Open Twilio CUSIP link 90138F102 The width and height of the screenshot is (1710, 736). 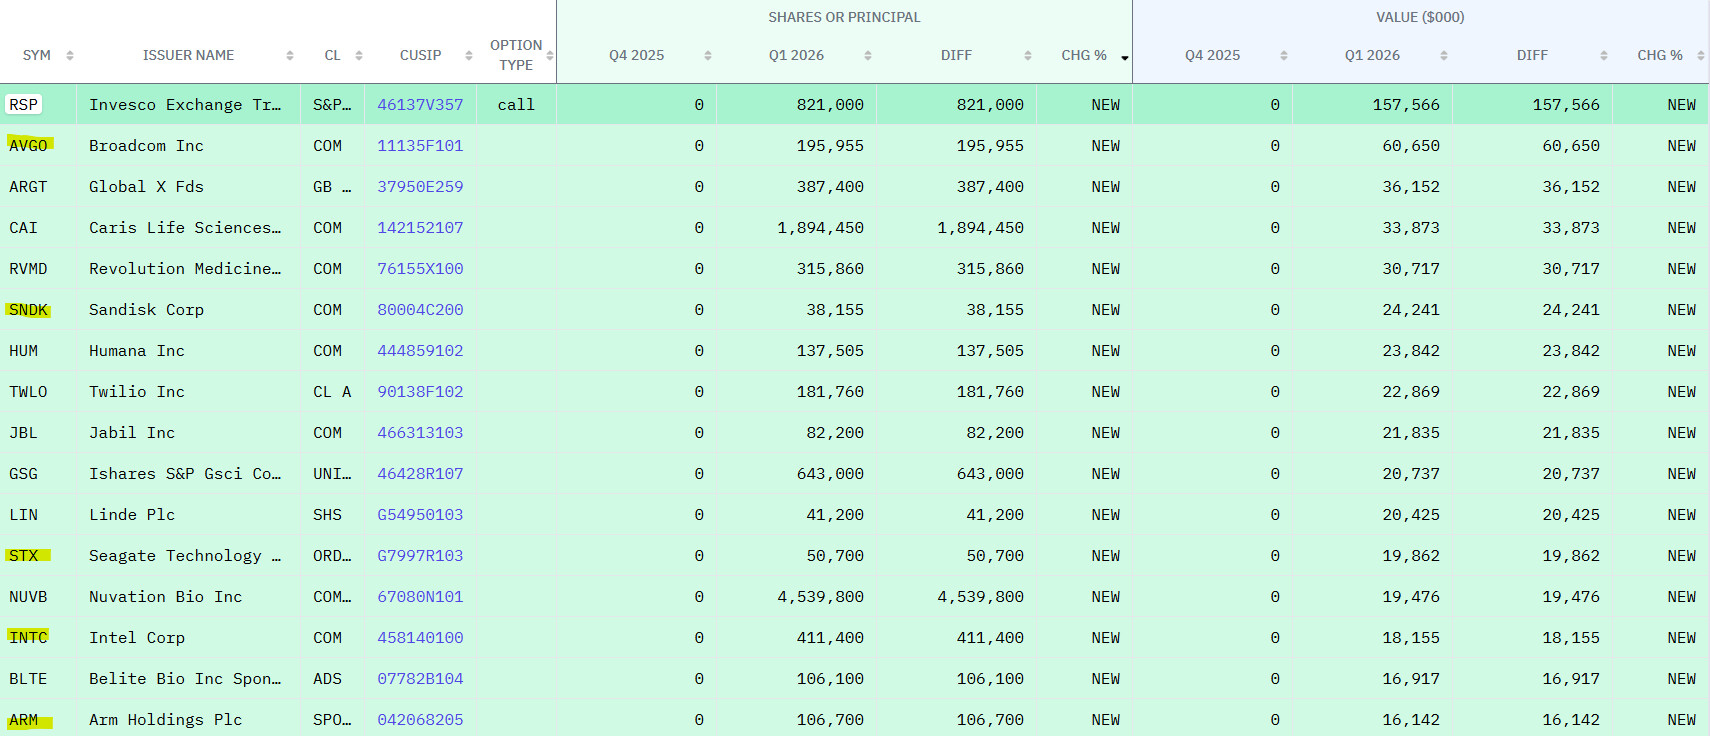coord(420,392)
